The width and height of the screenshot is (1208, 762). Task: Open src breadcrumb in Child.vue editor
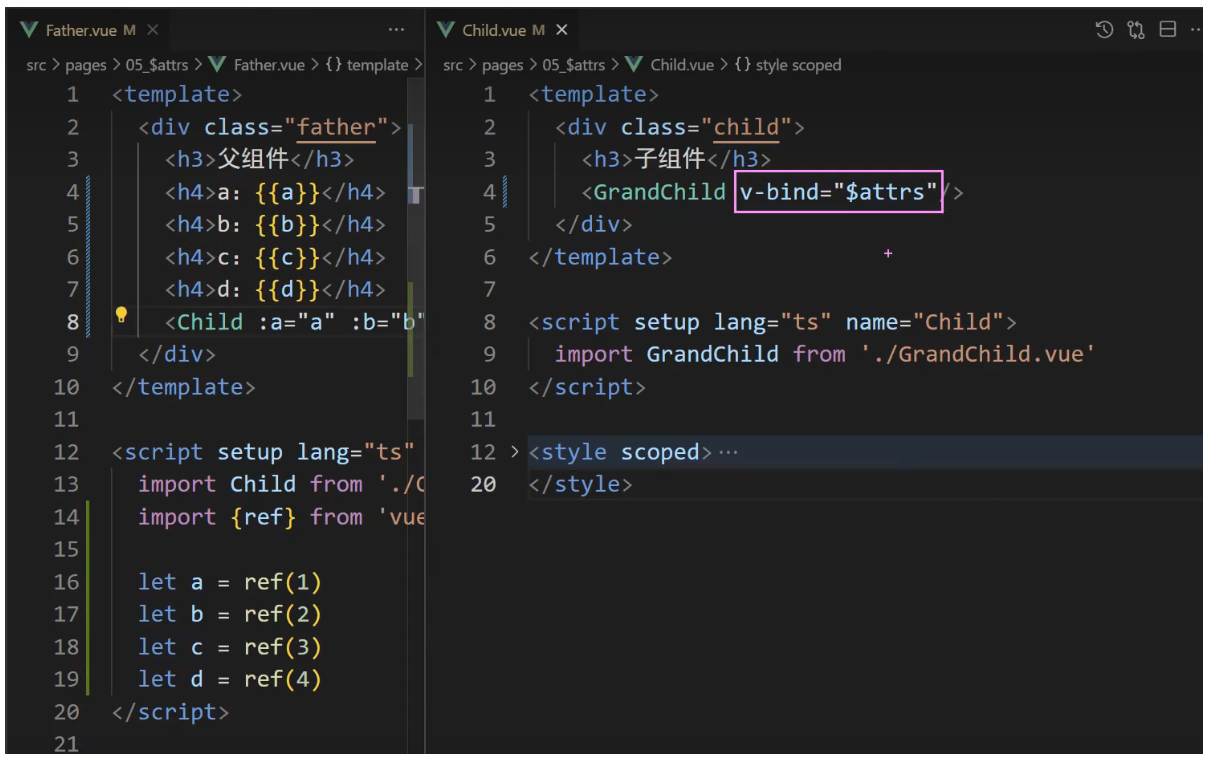click(453, 65)
